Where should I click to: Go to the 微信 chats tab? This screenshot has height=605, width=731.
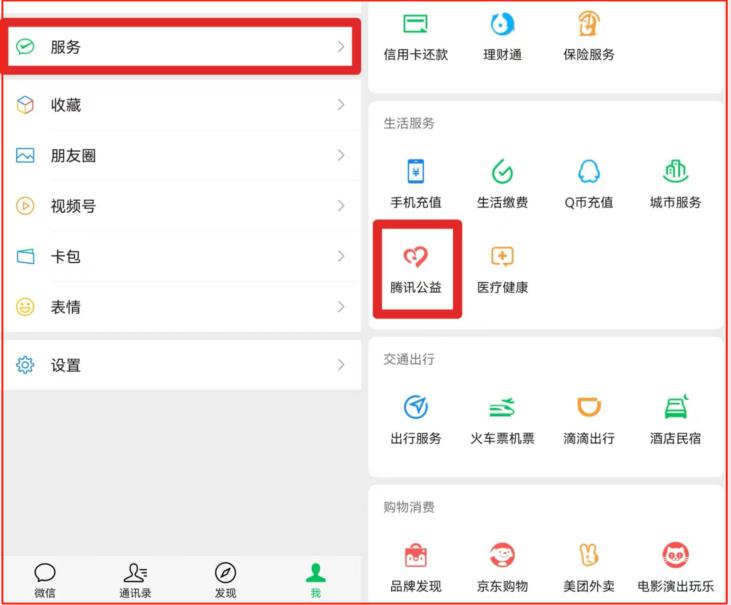[x=45, y=580]
